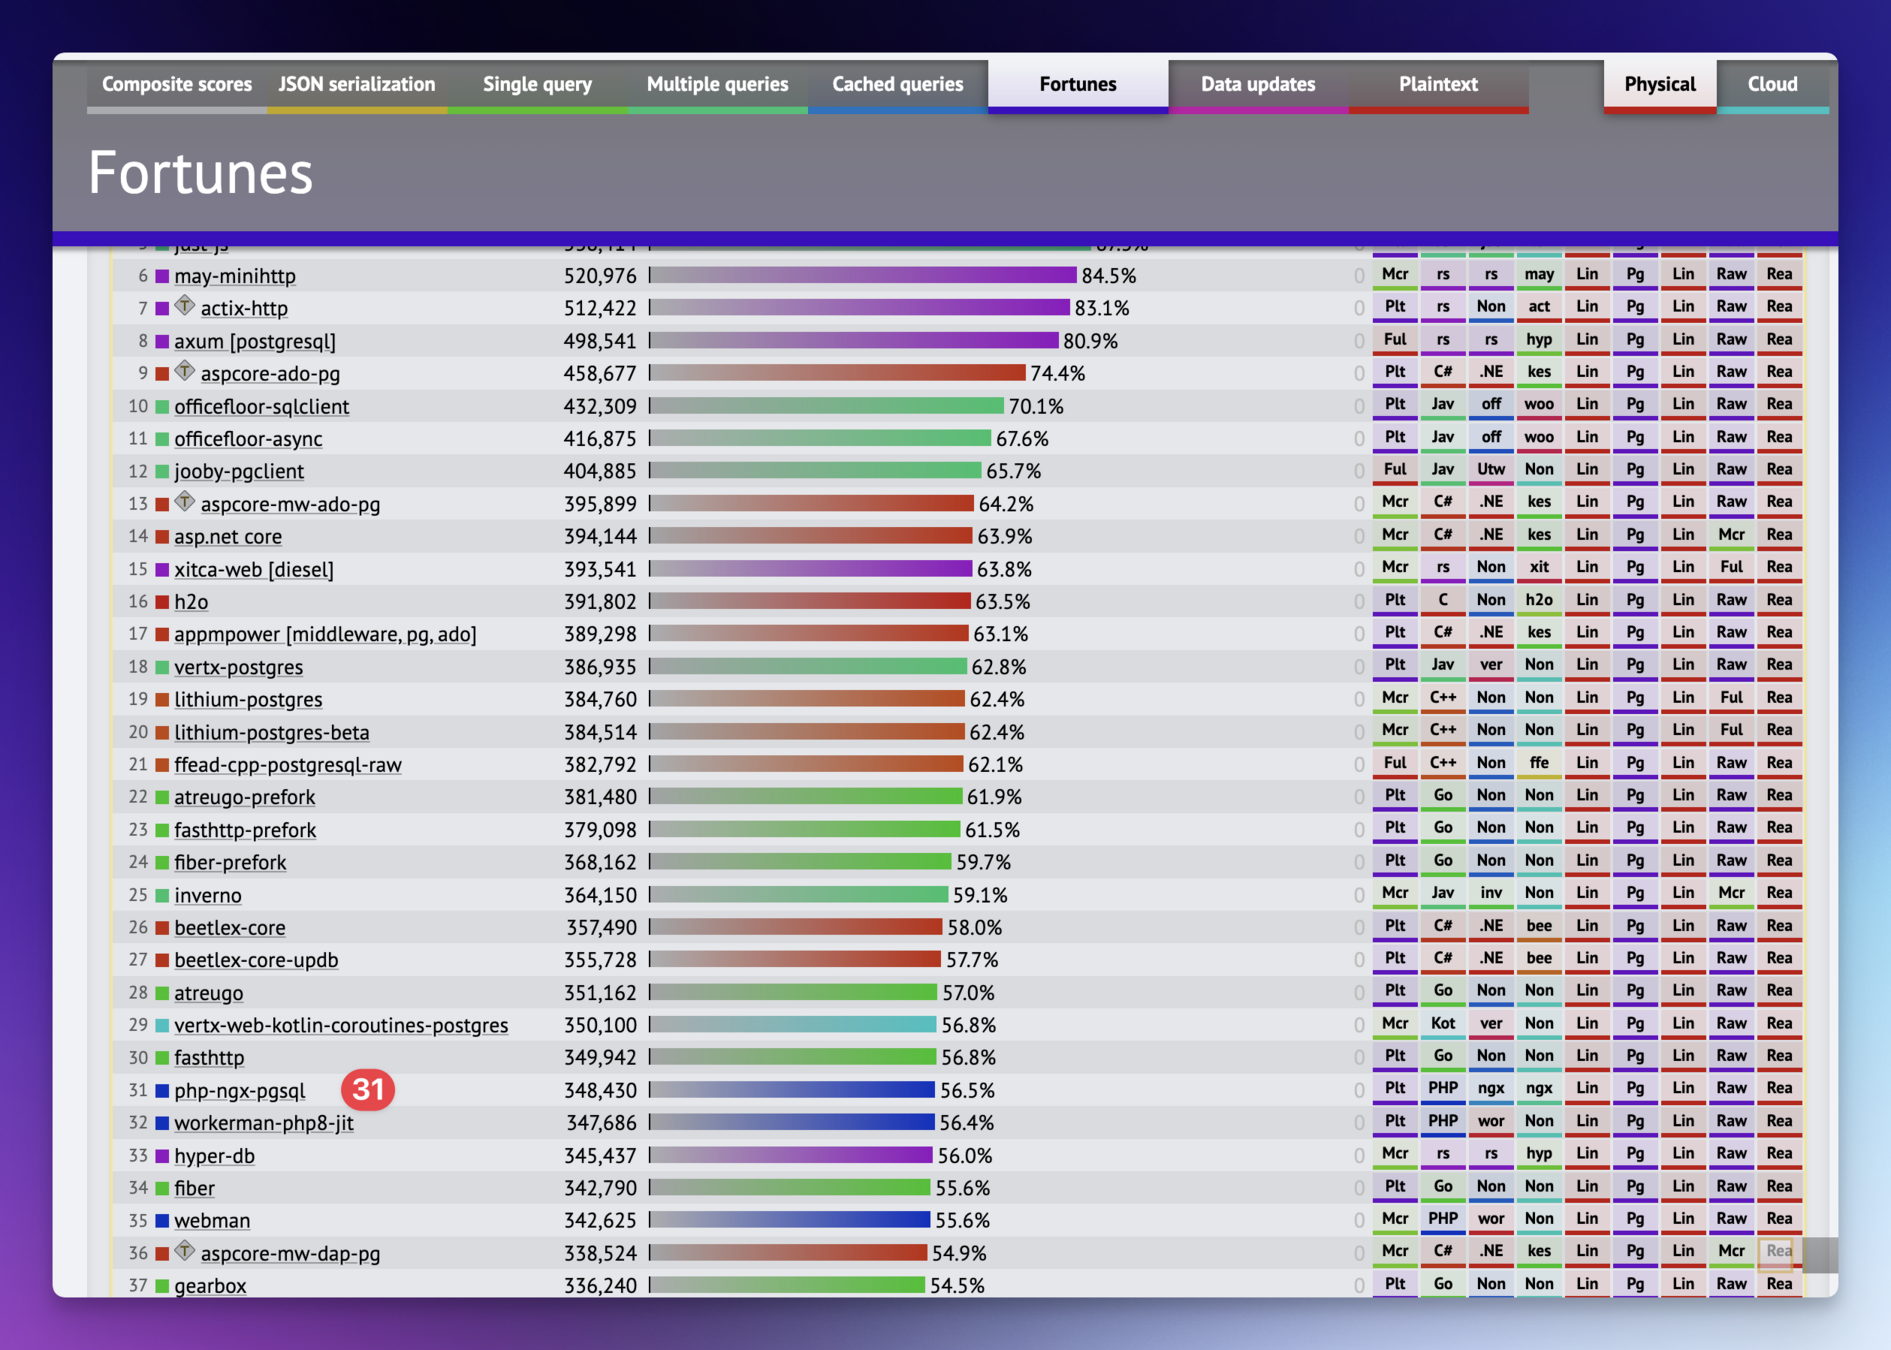Screen dimensions: 1891x1350
Task: Click the Kot language tag
Action: [x=1443, y=1024]
